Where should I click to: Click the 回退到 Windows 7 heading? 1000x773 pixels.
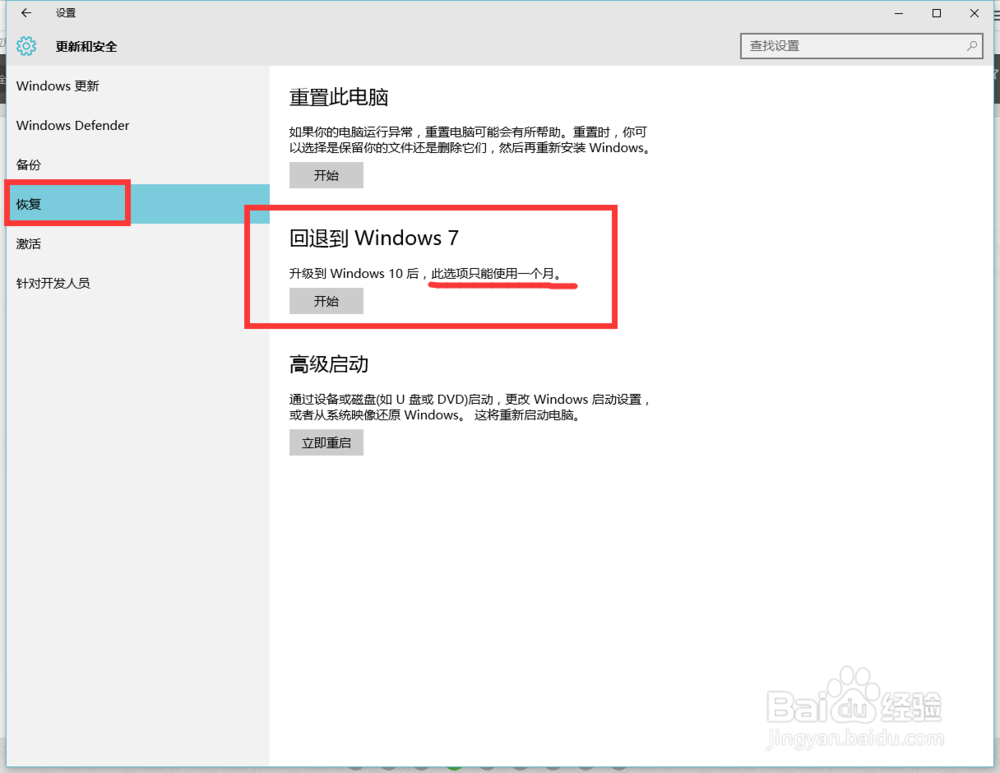pyautogui.click(x=373, y=238)
